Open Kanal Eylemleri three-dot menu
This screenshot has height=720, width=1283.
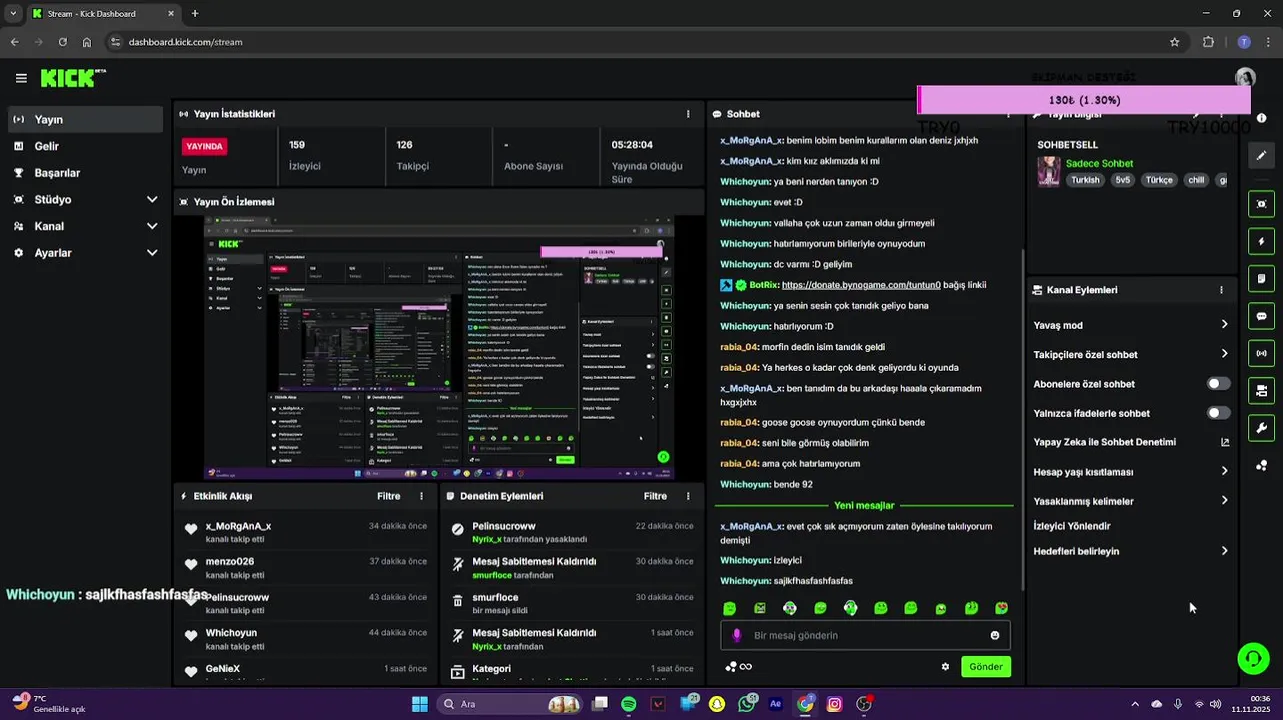[x=1221, y=290]
